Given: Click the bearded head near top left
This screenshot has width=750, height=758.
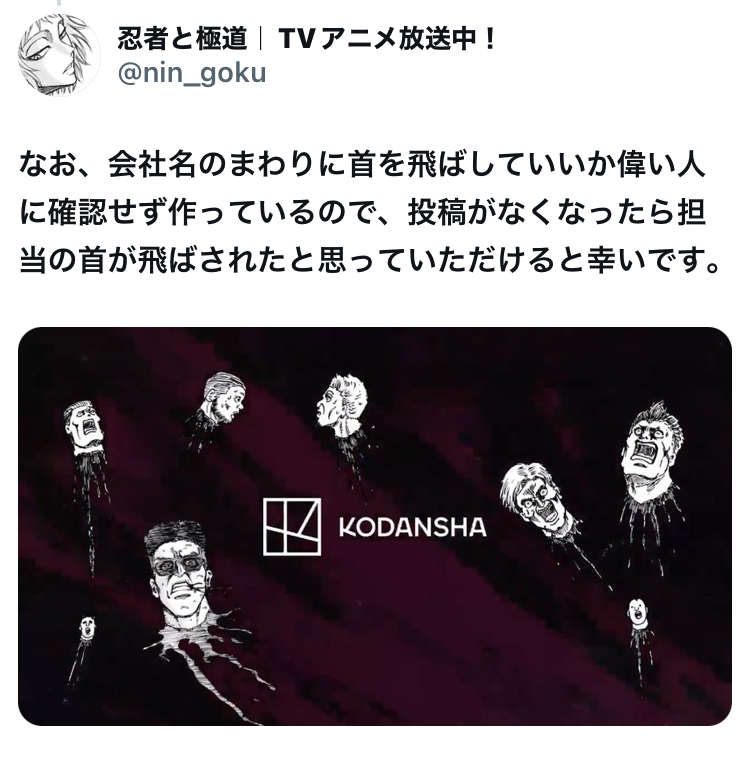Looking at the screenshot, I should click(223, 397).
